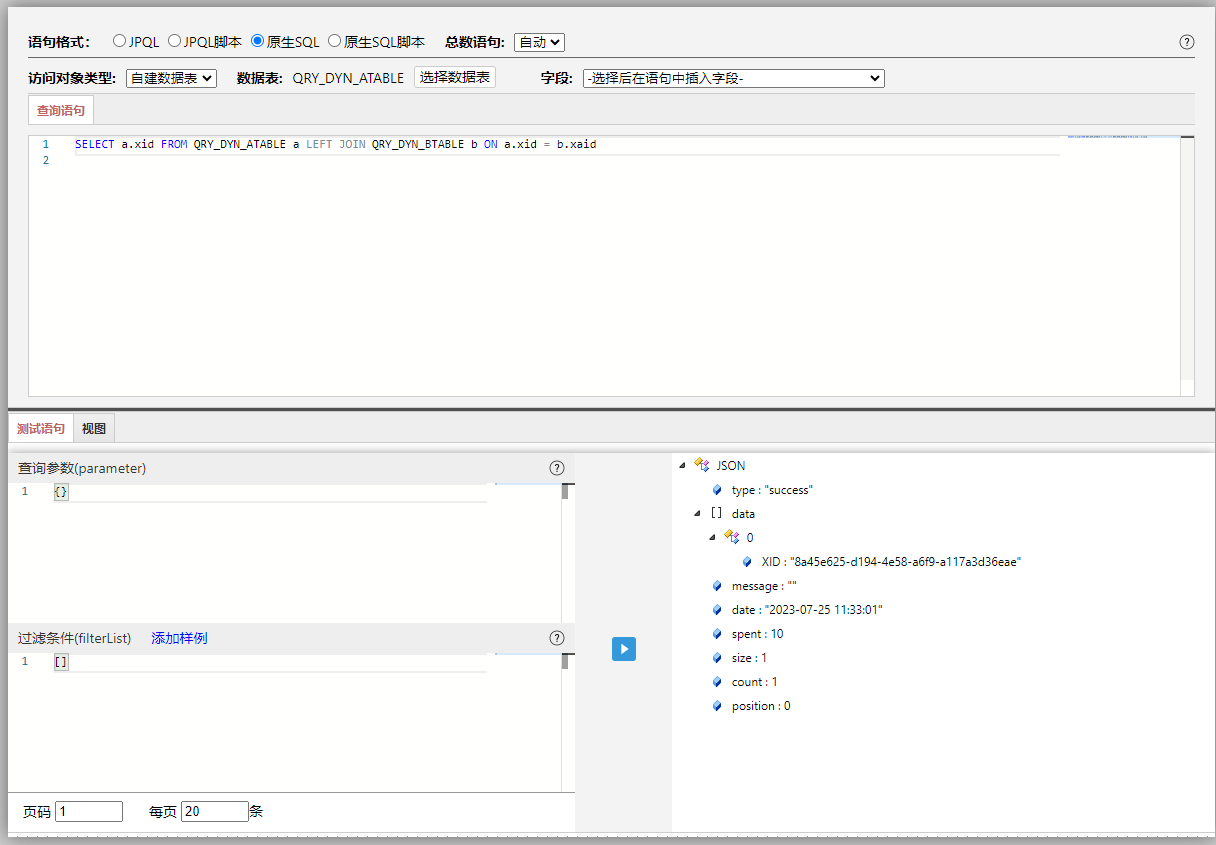Select the JPQL radio button
Image resolution: width=1216 pixels, height=845 pixels.
120,41
